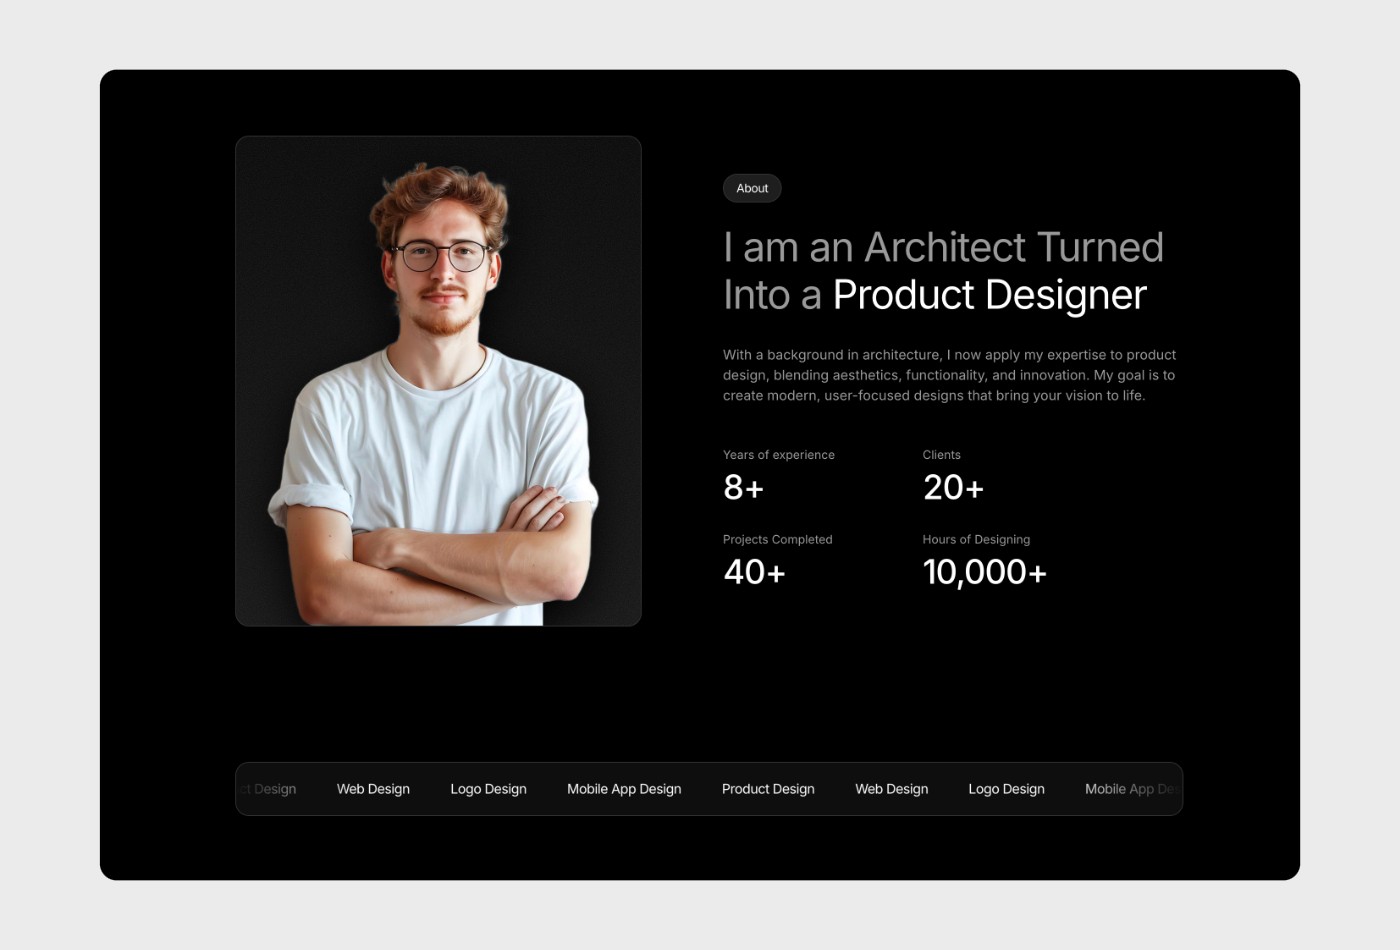Click the 'Product Designer' highlighted heading text
The image size is (1400, 950).
(990, 295)
